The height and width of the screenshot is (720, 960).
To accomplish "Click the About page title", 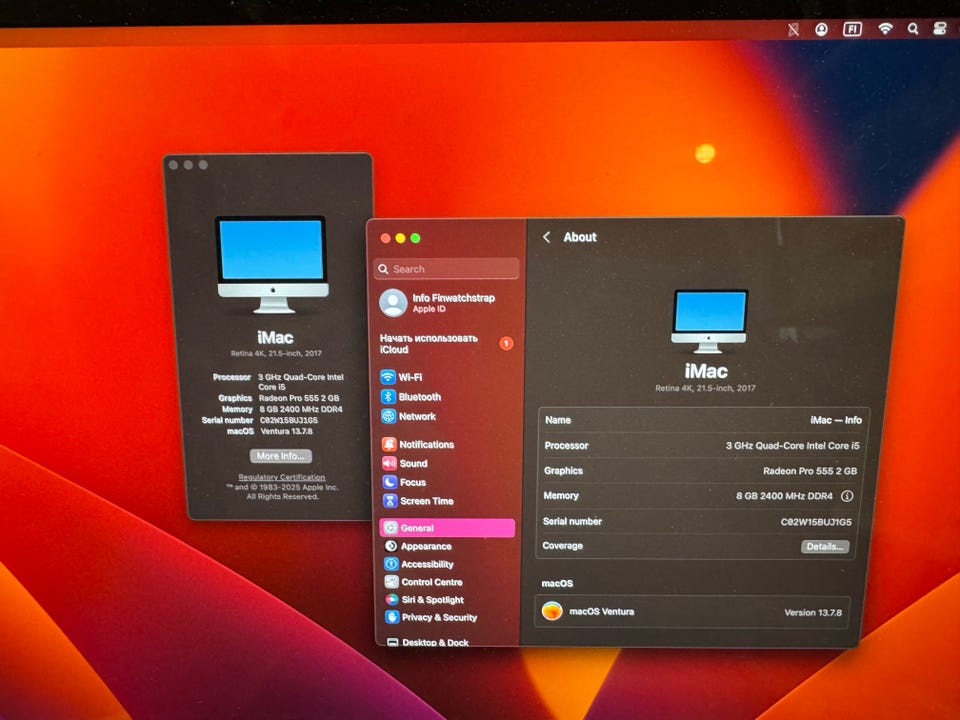I will pos(579,237).
